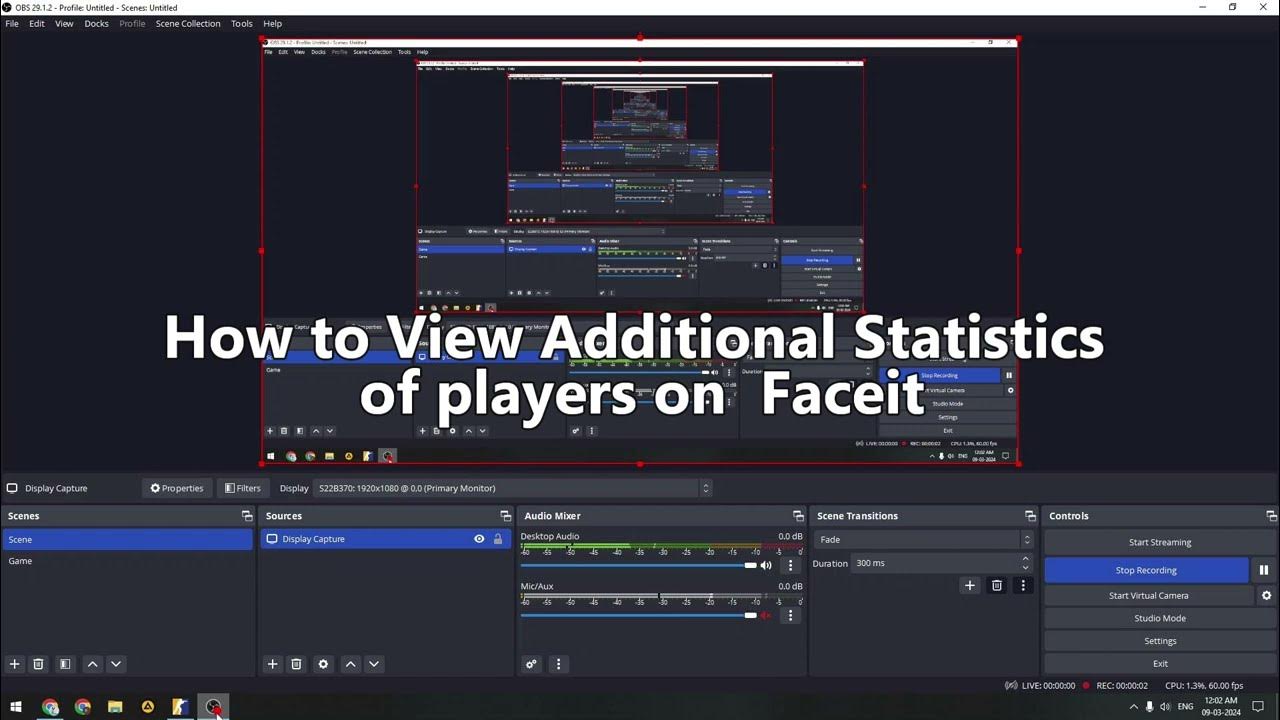Click ENG language indicator in taskbar
The height and width of the screenshot is (720, 1280).
1186,707
